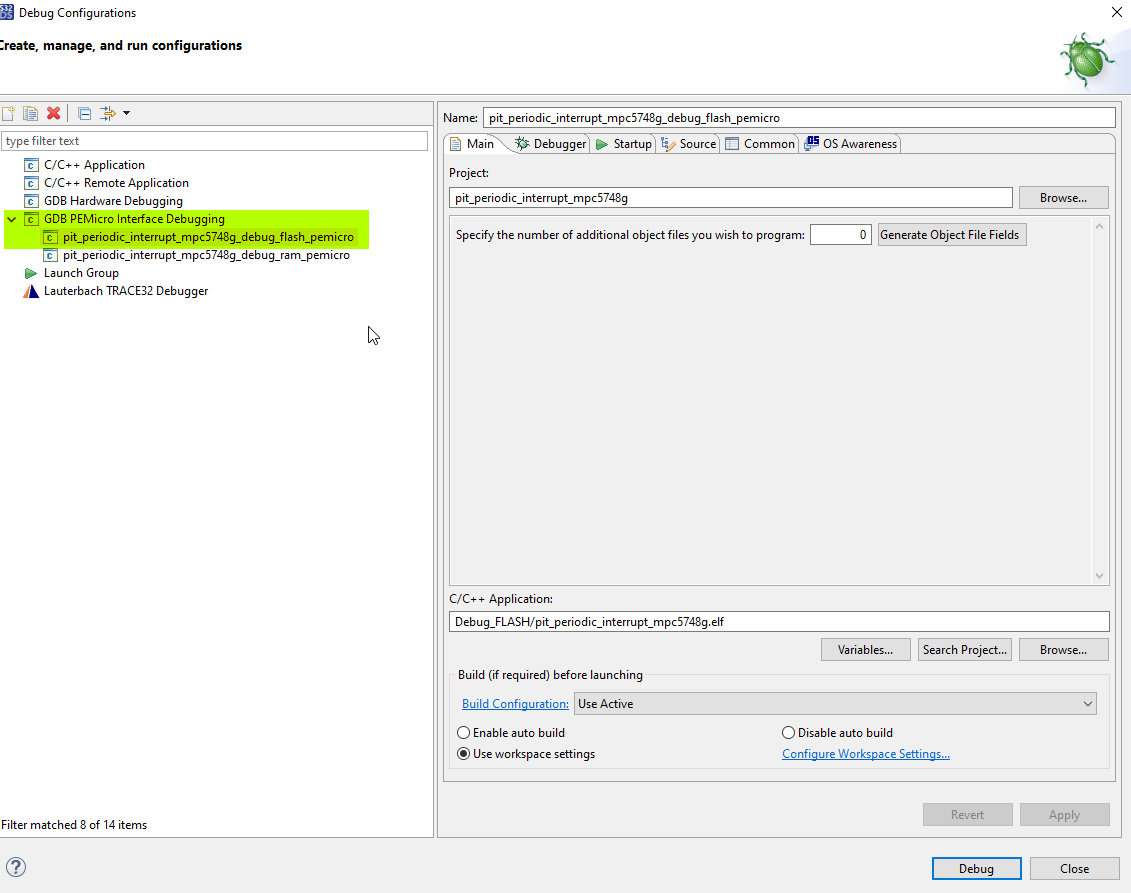Choose Use workspace settings option
Screen dimensions: 1131x893
(463, 753)
